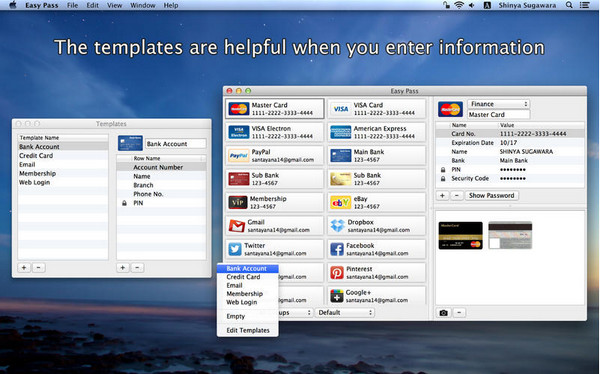
Task: Open the Spotlight search magnifier
Action: coord(569,5)
